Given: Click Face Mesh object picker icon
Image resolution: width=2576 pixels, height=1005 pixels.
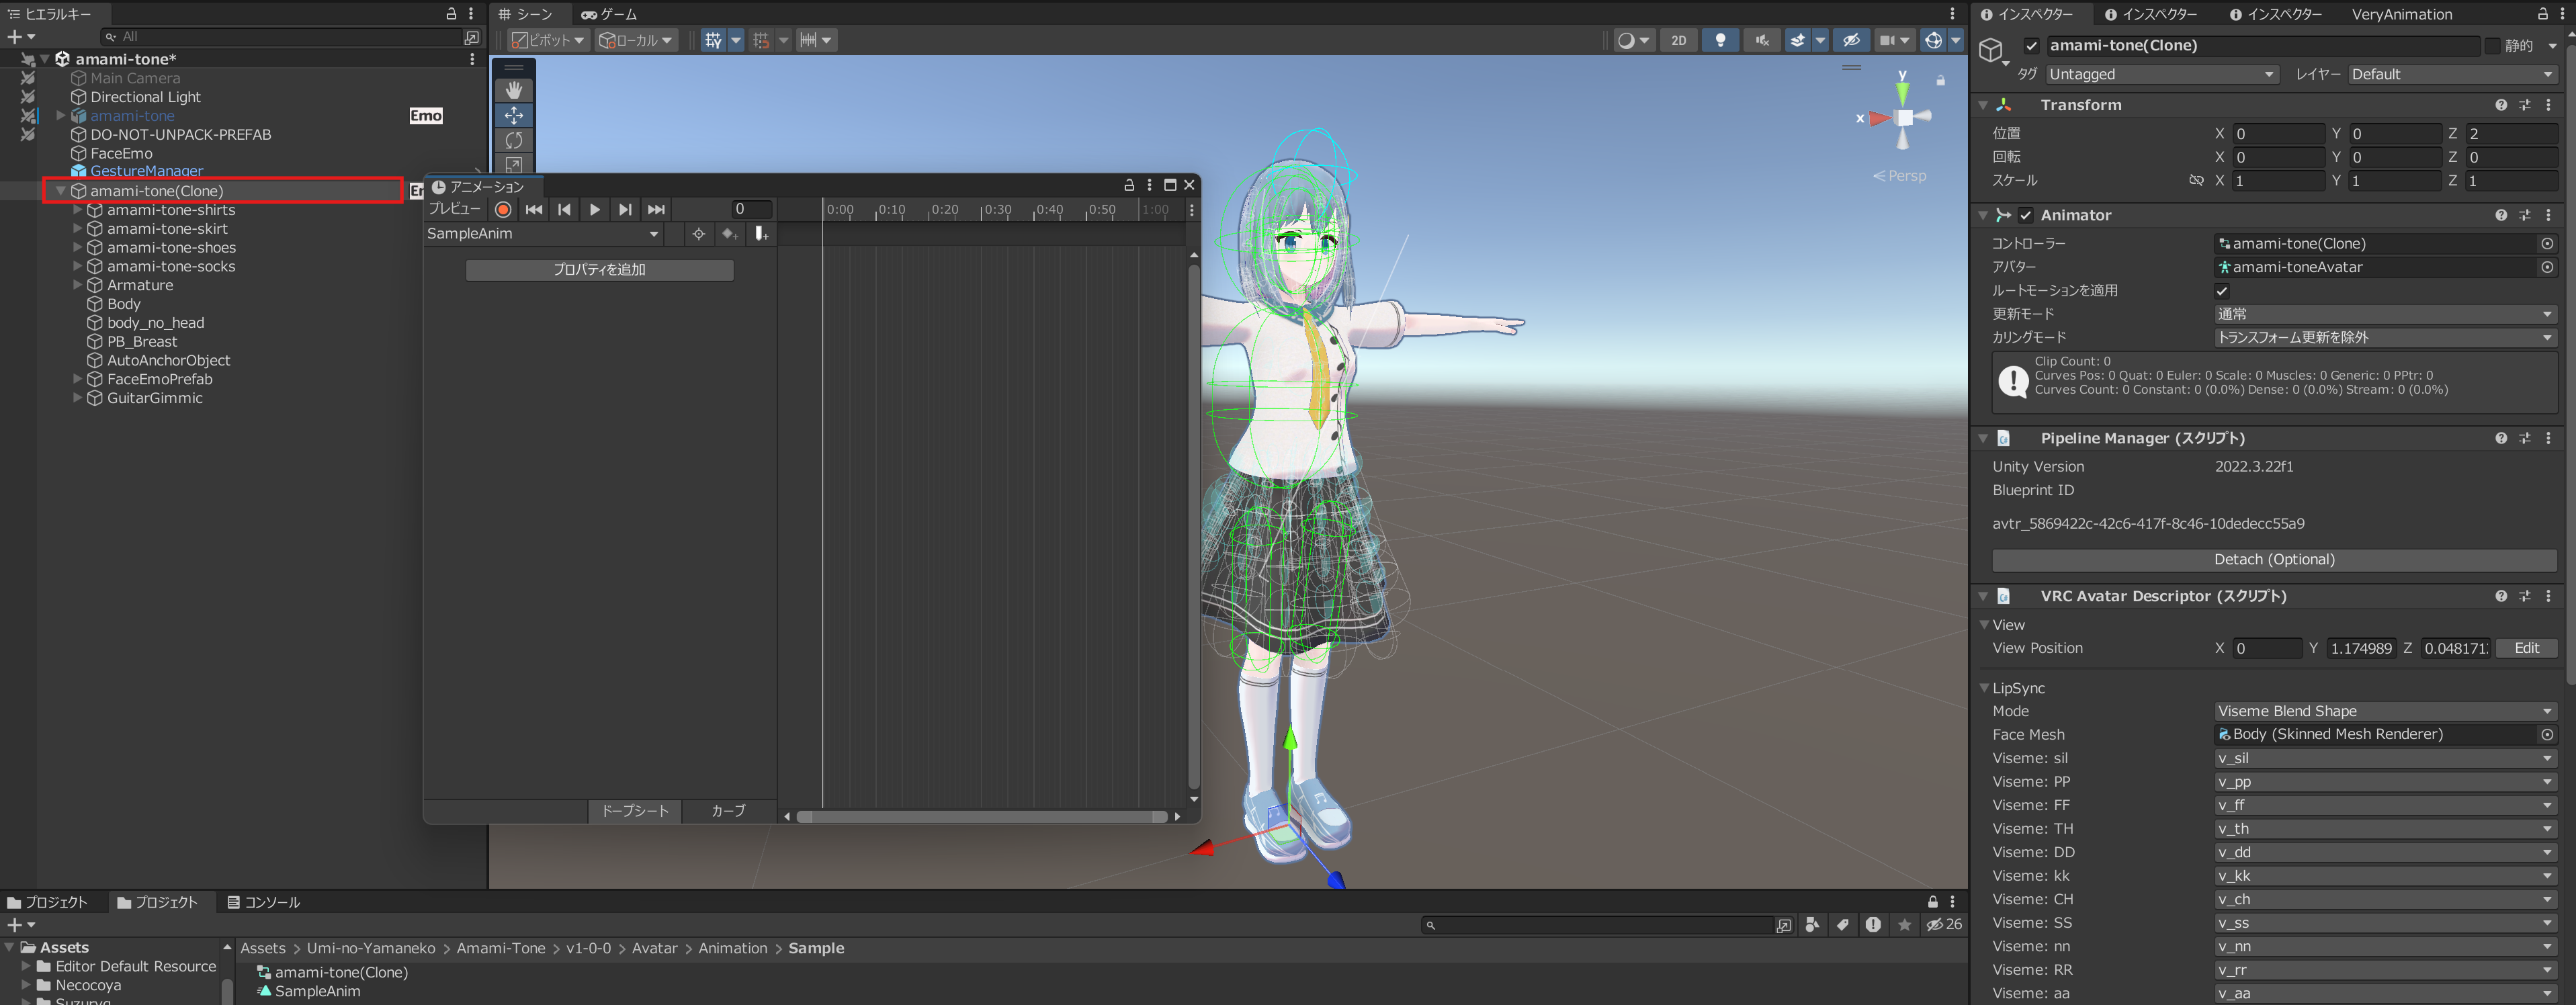Looking at the screenshot, I should point(2547,734).
